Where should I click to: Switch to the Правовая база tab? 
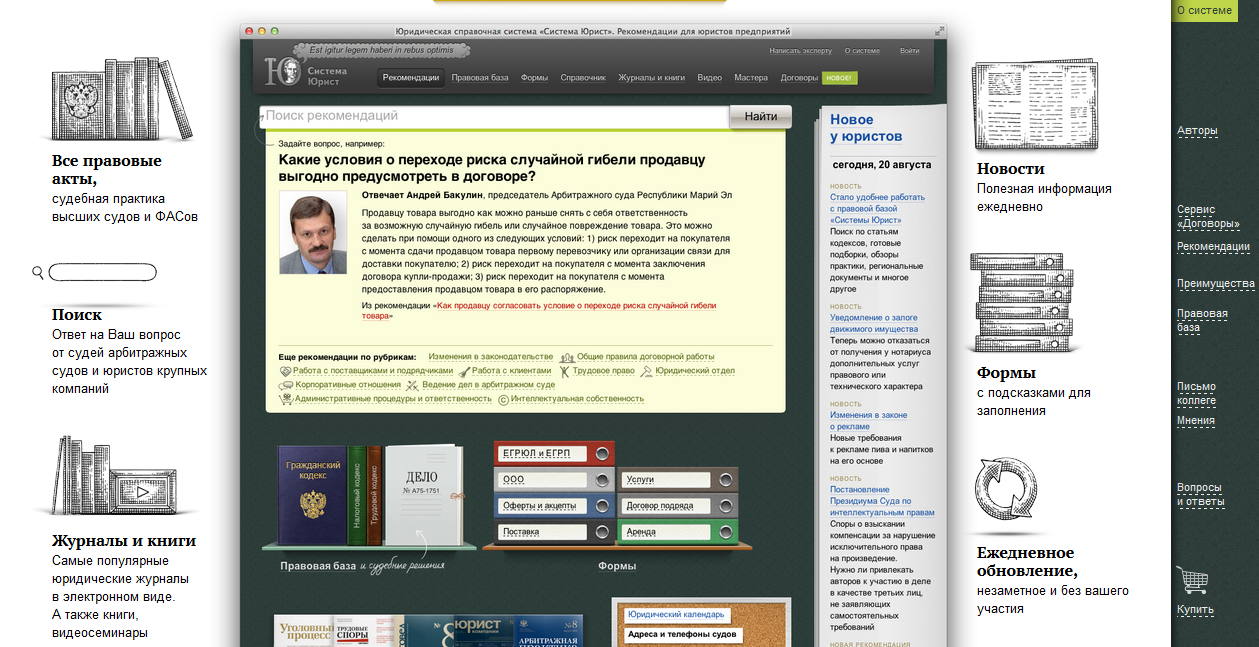480,78
